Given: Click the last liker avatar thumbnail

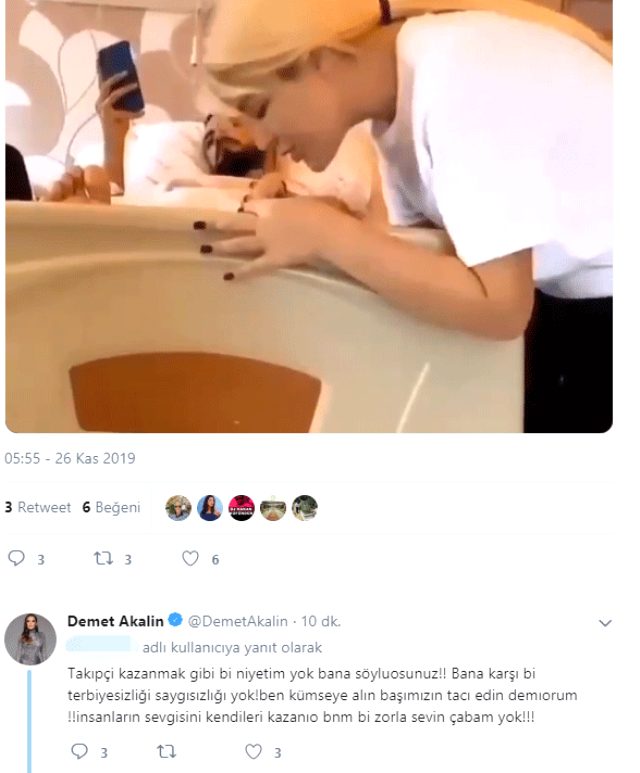Looking at the screenshot, I should point(304,507).
